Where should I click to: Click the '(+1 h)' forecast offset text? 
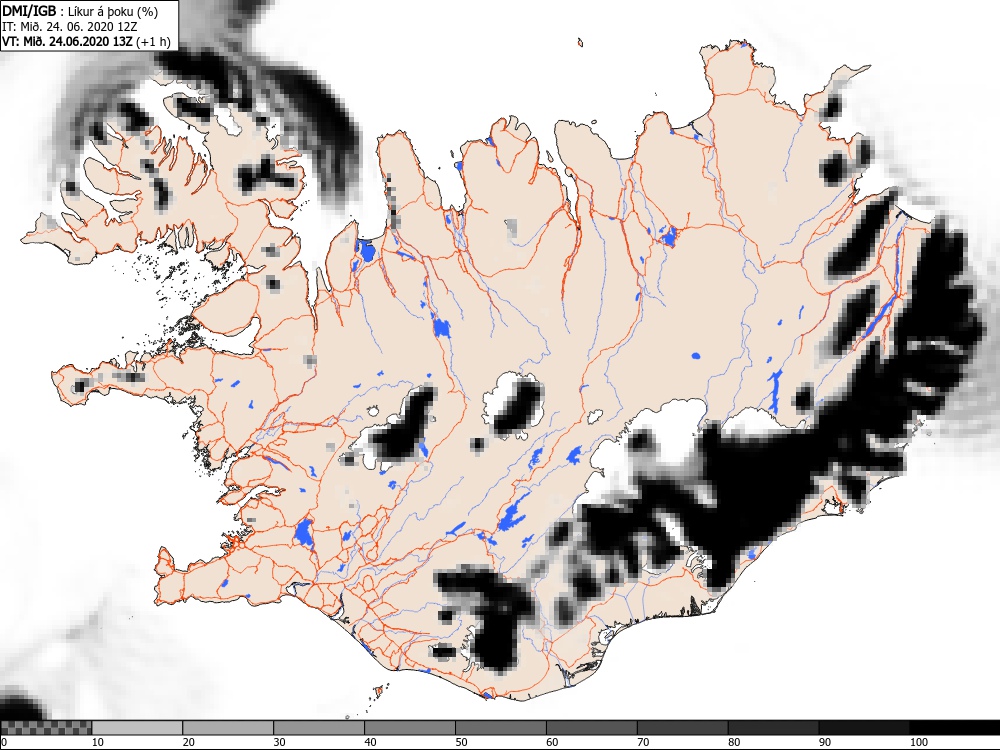click(x=154, y=43)
